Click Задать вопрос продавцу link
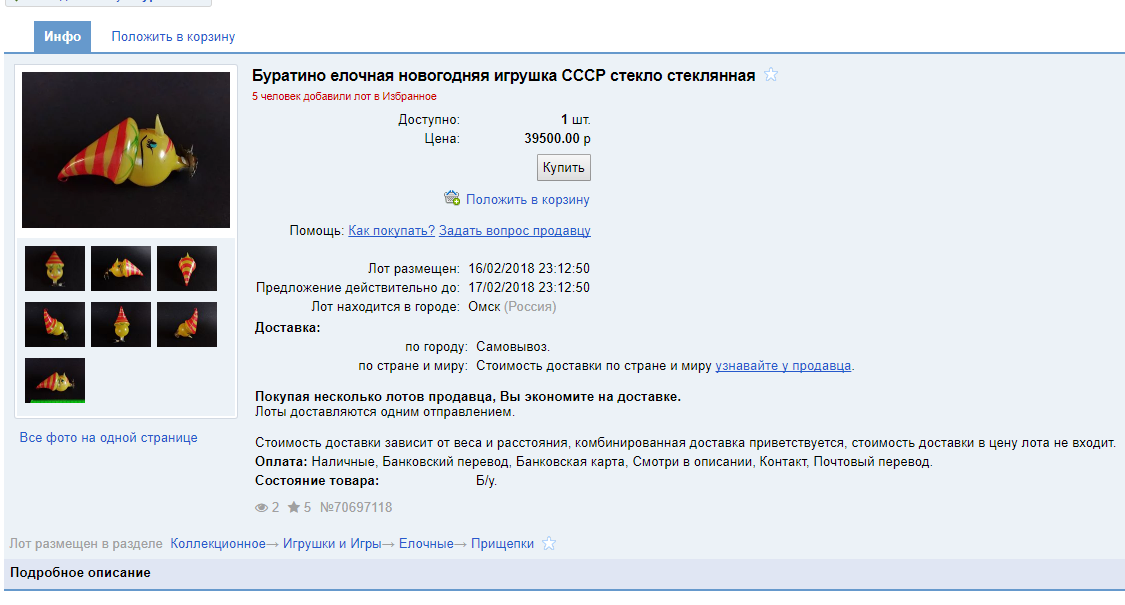Screen dimensions: 1125x605 [x=514, y=230]
